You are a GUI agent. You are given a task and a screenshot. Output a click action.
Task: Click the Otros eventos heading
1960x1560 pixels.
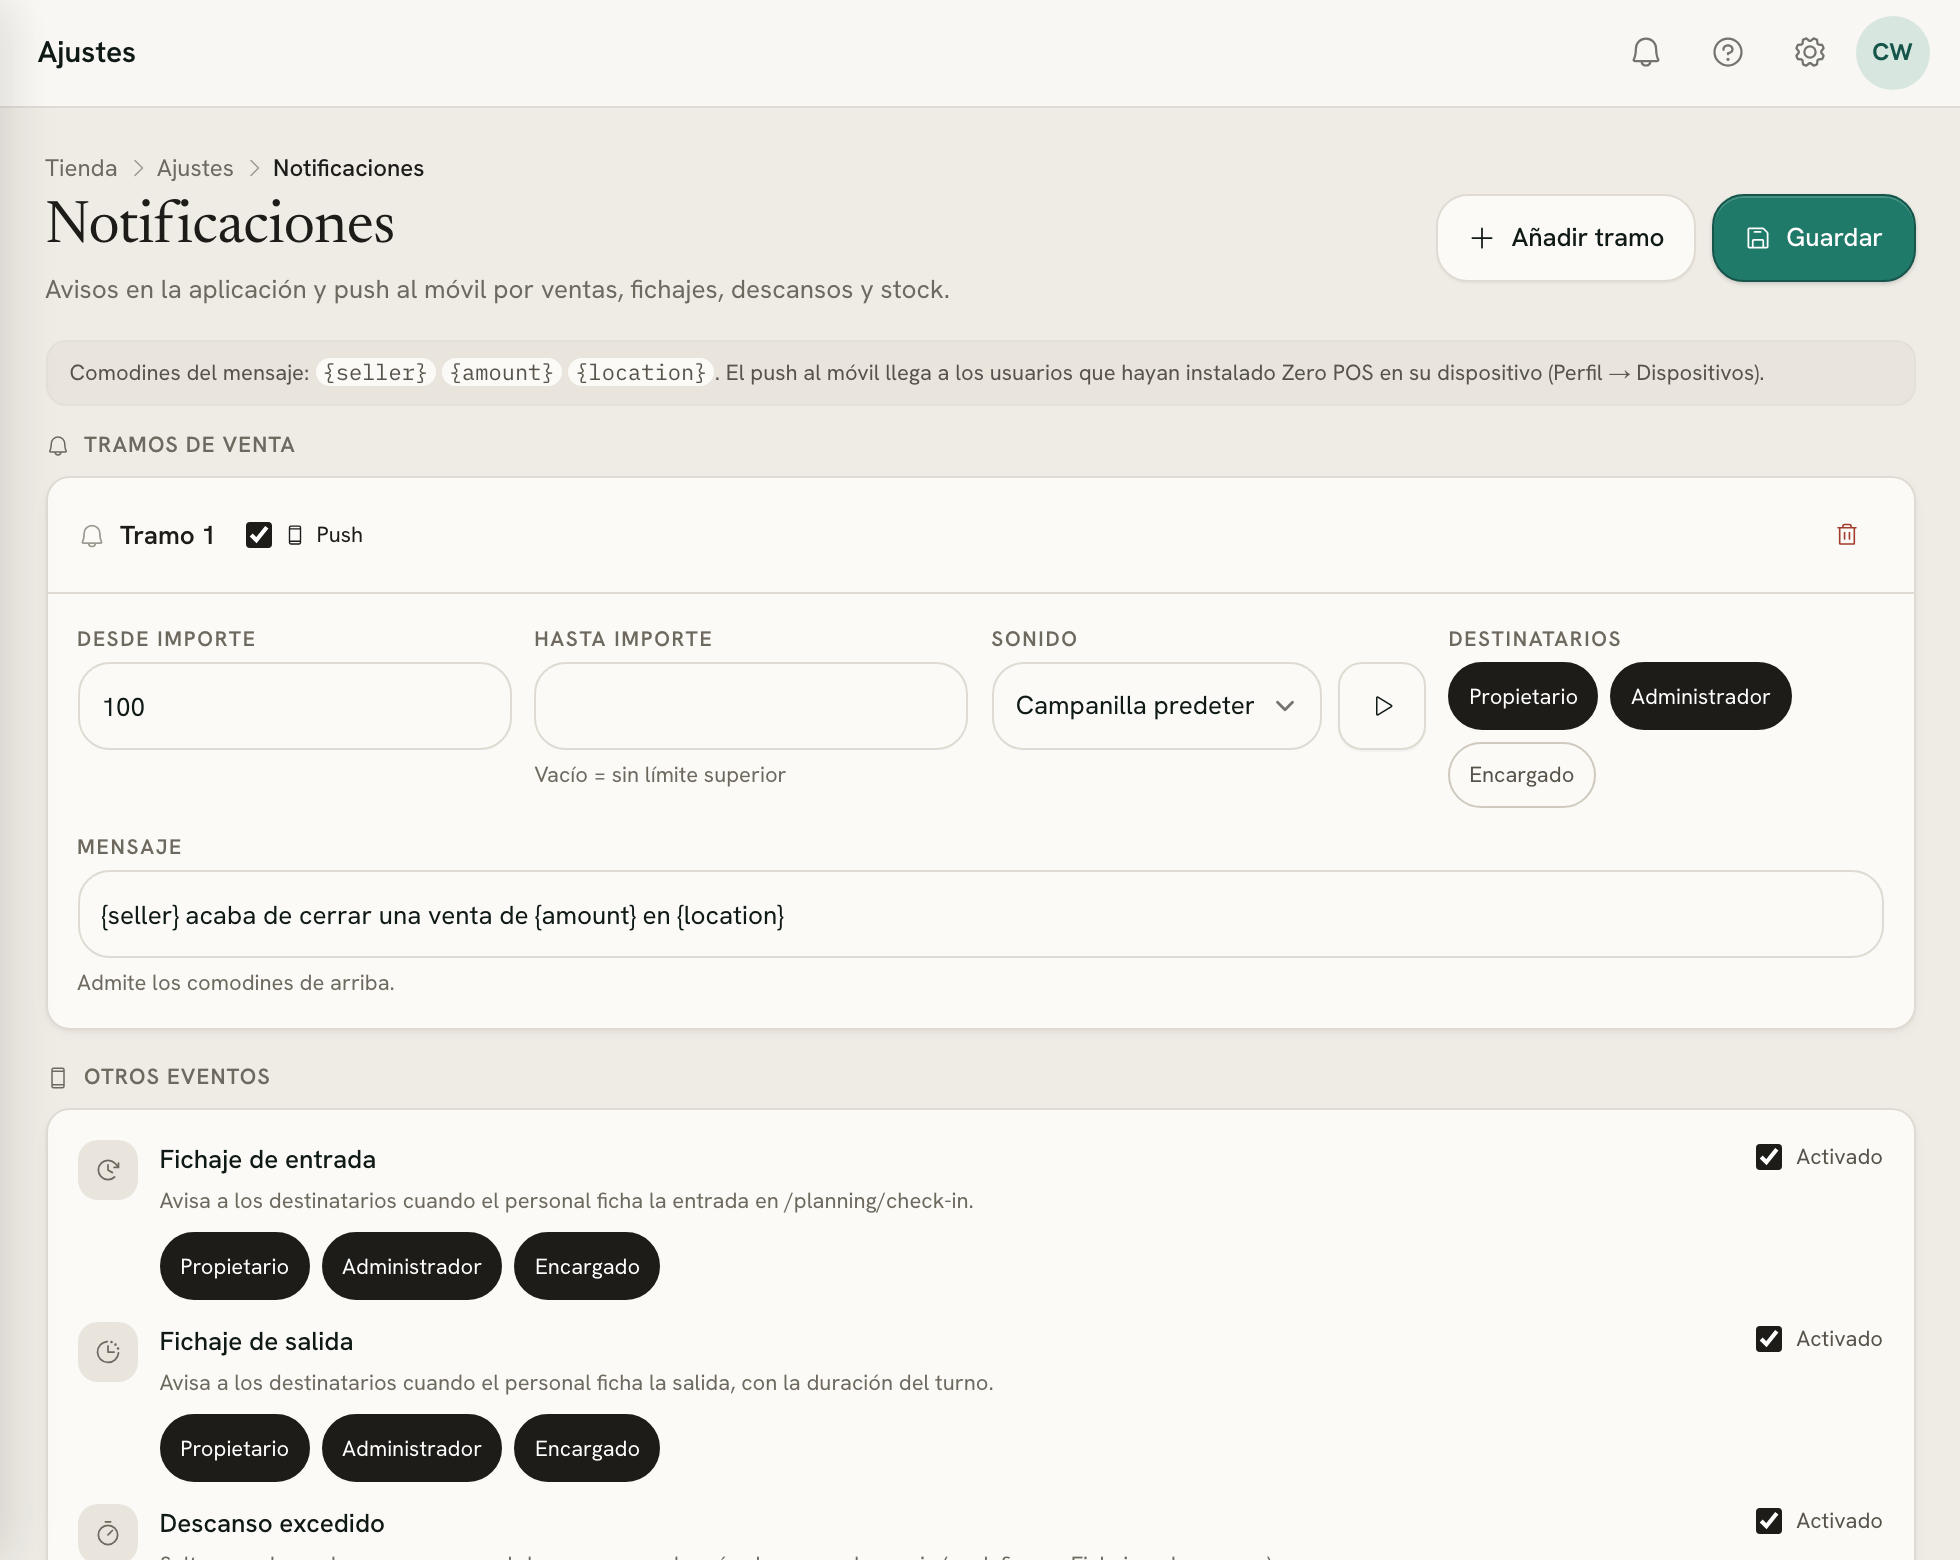pos(177,1077)
